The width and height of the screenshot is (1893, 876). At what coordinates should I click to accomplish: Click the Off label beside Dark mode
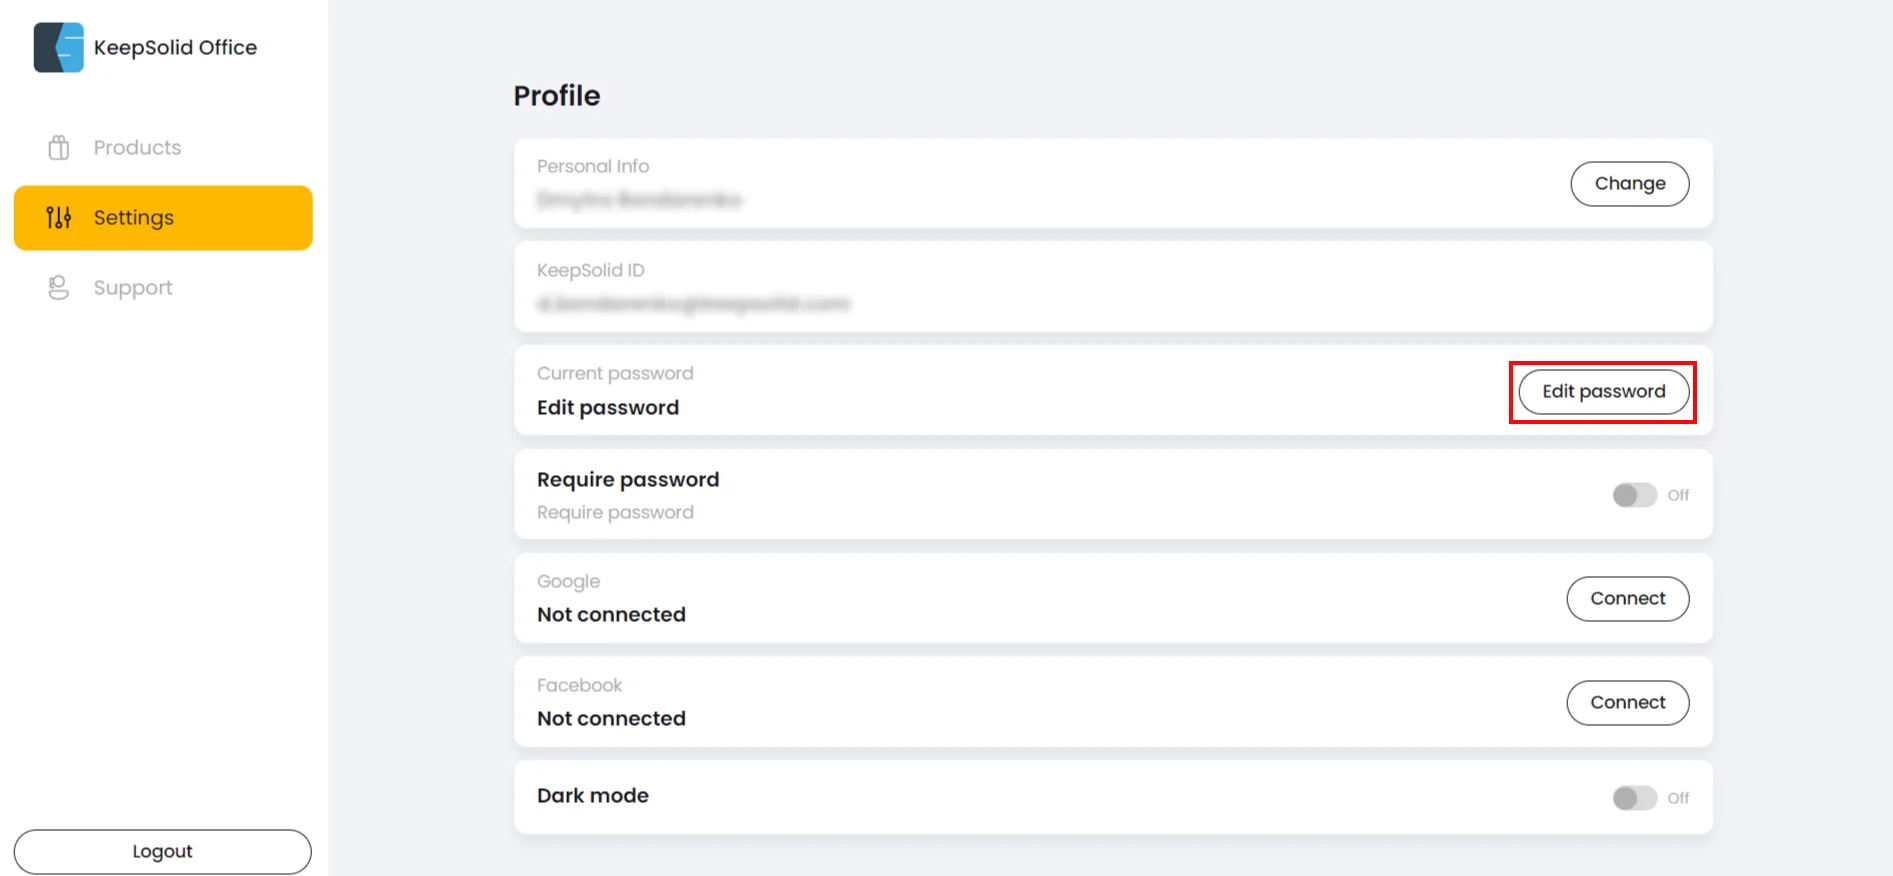(x=1678, y=798)
